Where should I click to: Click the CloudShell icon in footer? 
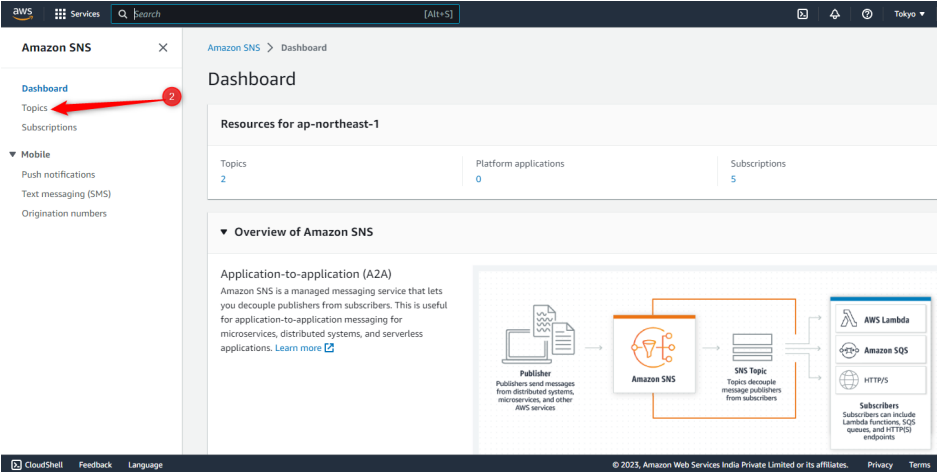pos(16,465)
